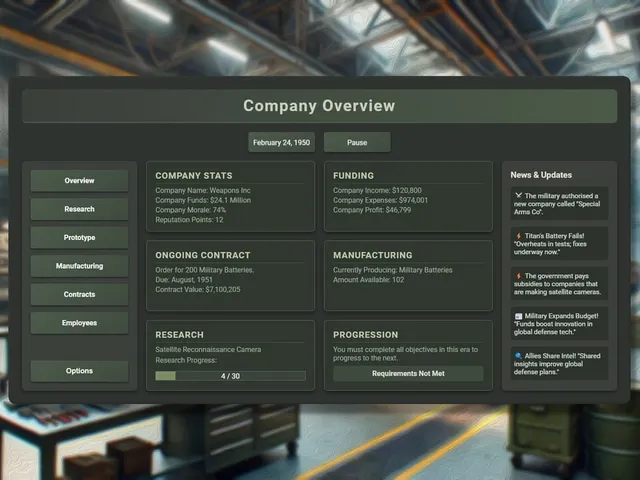Open the Options button

(79, 371)
